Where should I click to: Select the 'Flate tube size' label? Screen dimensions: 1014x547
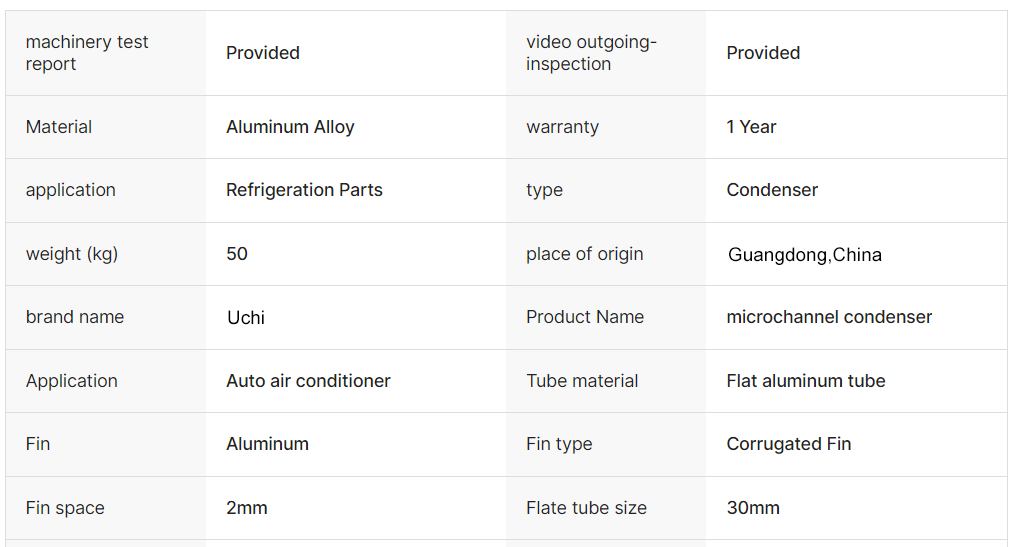tap(586, 508)
